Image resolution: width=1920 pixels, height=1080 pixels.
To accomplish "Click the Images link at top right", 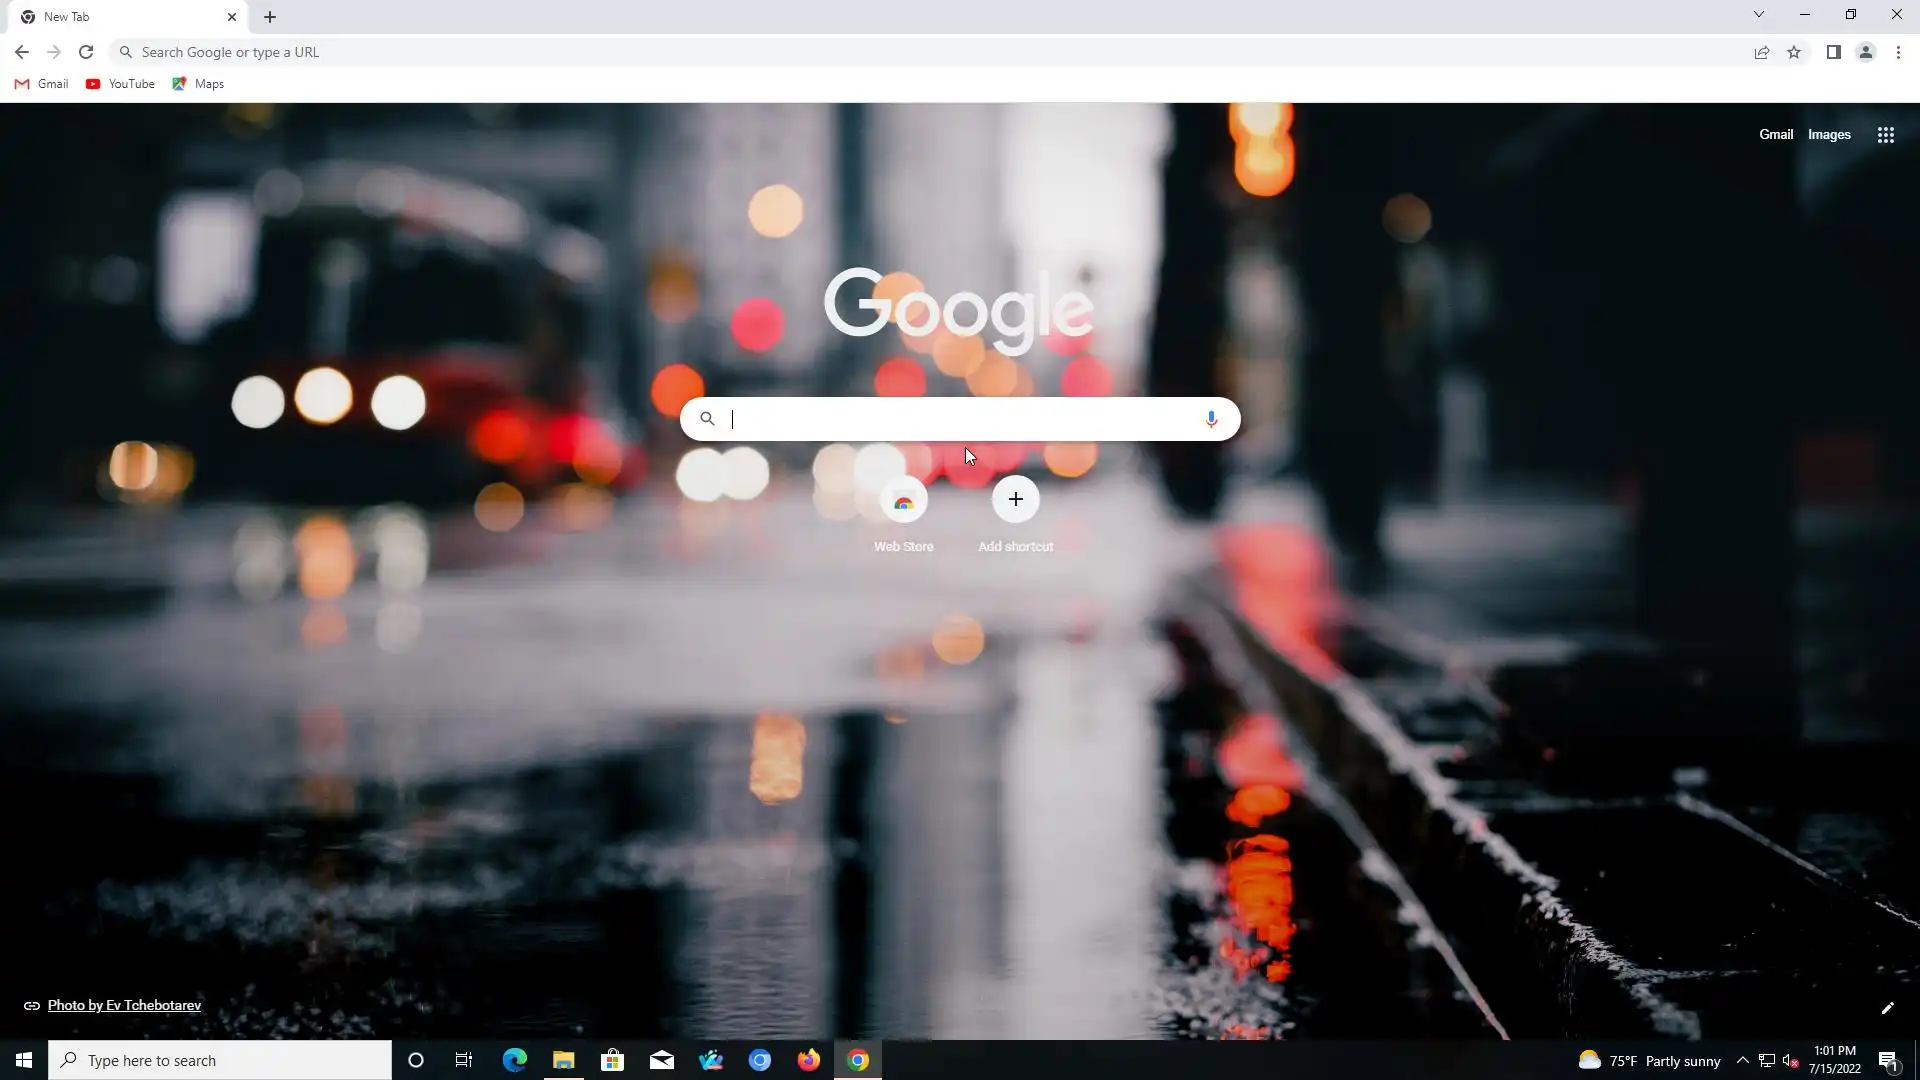I will (x=1828, y=135).
